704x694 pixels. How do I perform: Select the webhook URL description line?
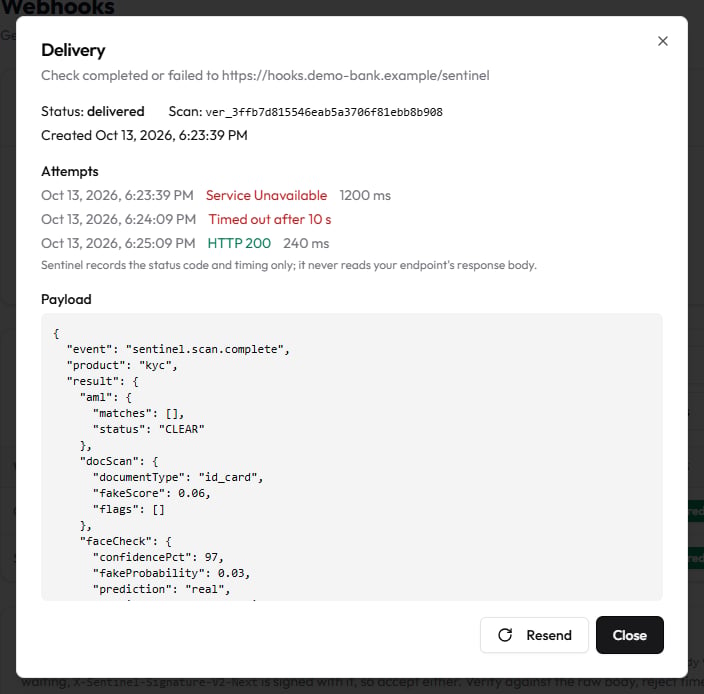click(x=265, y=75)
